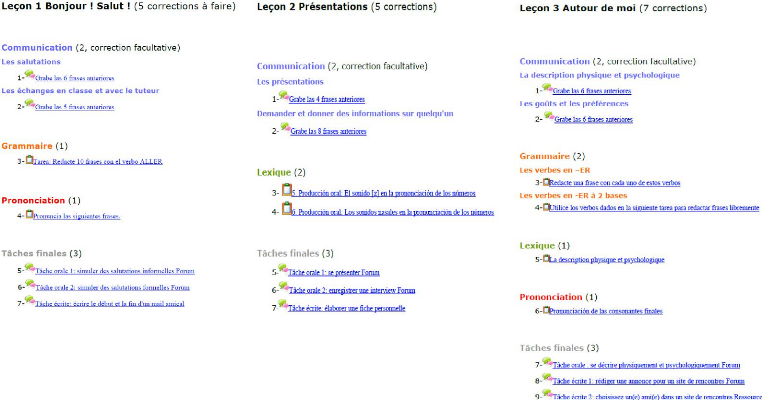Open Tarea: Redacte 10 frases con el verbo ALLER
Image resolution: width=762 pixels, height=400 pixels.
98,161
